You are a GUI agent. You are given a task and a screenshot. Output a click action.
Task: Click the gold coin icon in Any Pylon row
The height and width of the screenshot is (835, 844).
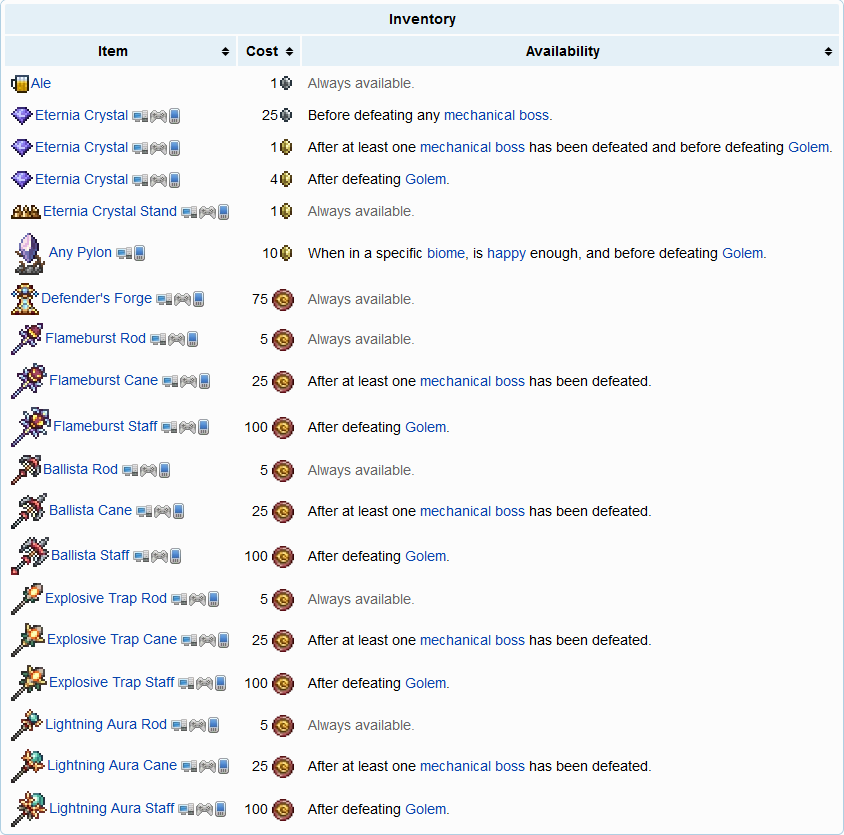click(x=286, y=253)
